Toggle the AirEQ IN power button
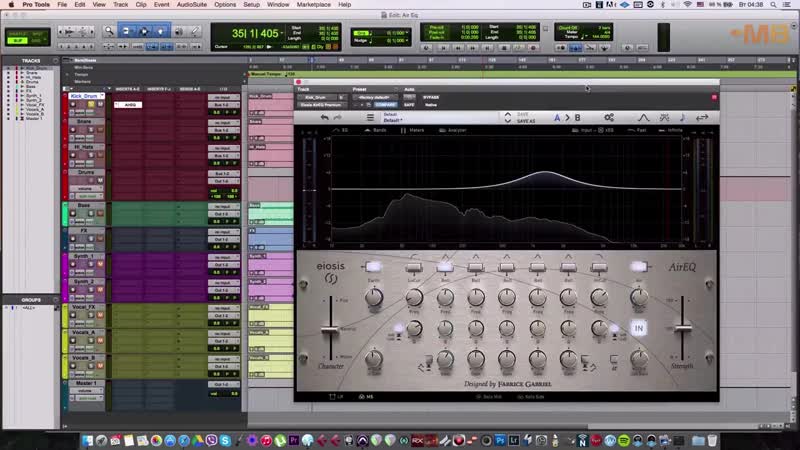Viewport: 800px width, 450px height. point(639,327)
